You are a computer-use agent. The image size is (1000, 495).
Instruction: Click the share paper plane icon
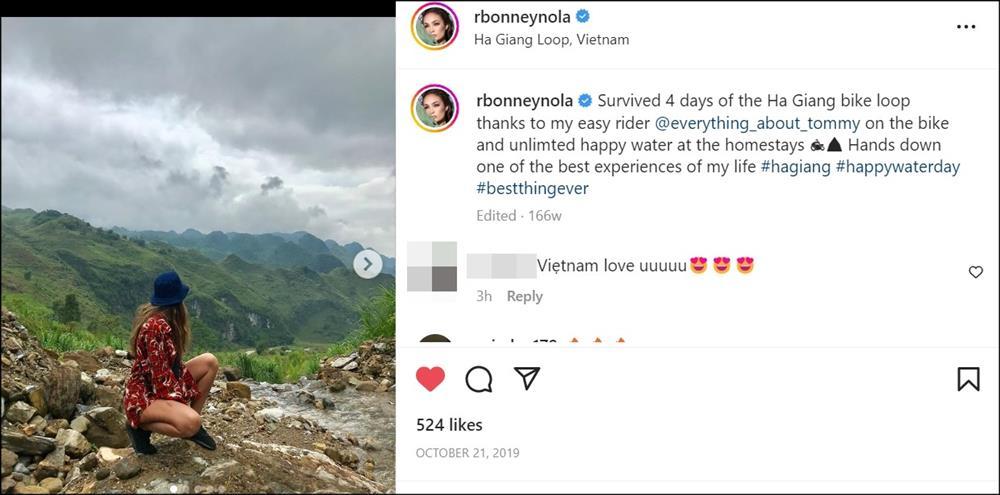point(527,378)
